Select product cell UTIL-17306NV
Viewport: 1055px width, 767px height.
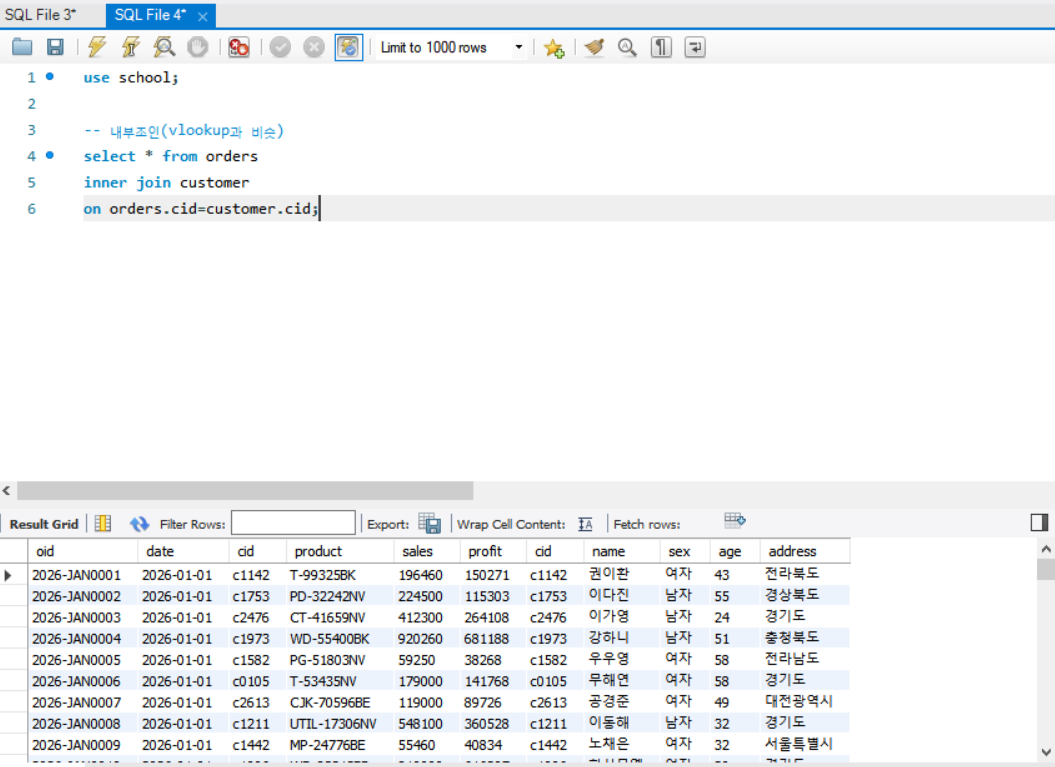click(x=340, y=724)
